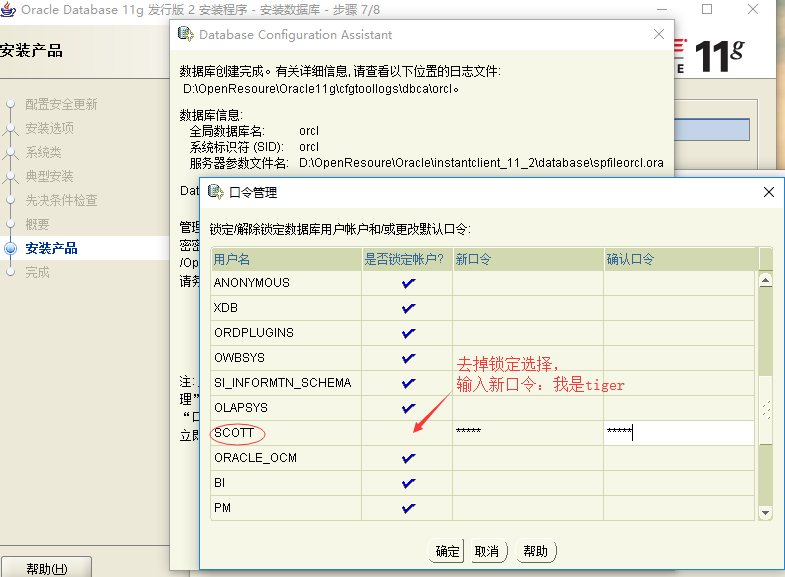Click 口令管理 dialog title icon
The image size is (785, 577).
[x=216, y=192]
